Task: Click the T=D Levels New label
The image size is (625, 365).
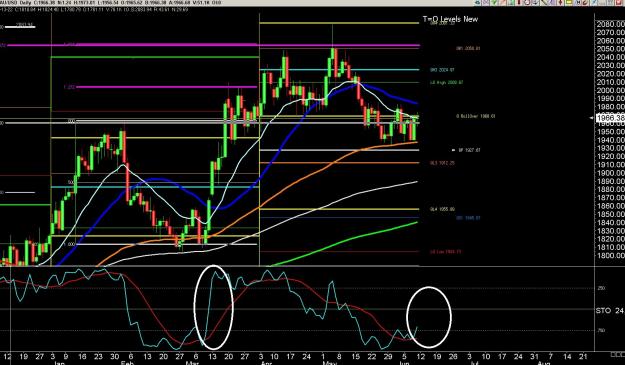Action: 450,19
